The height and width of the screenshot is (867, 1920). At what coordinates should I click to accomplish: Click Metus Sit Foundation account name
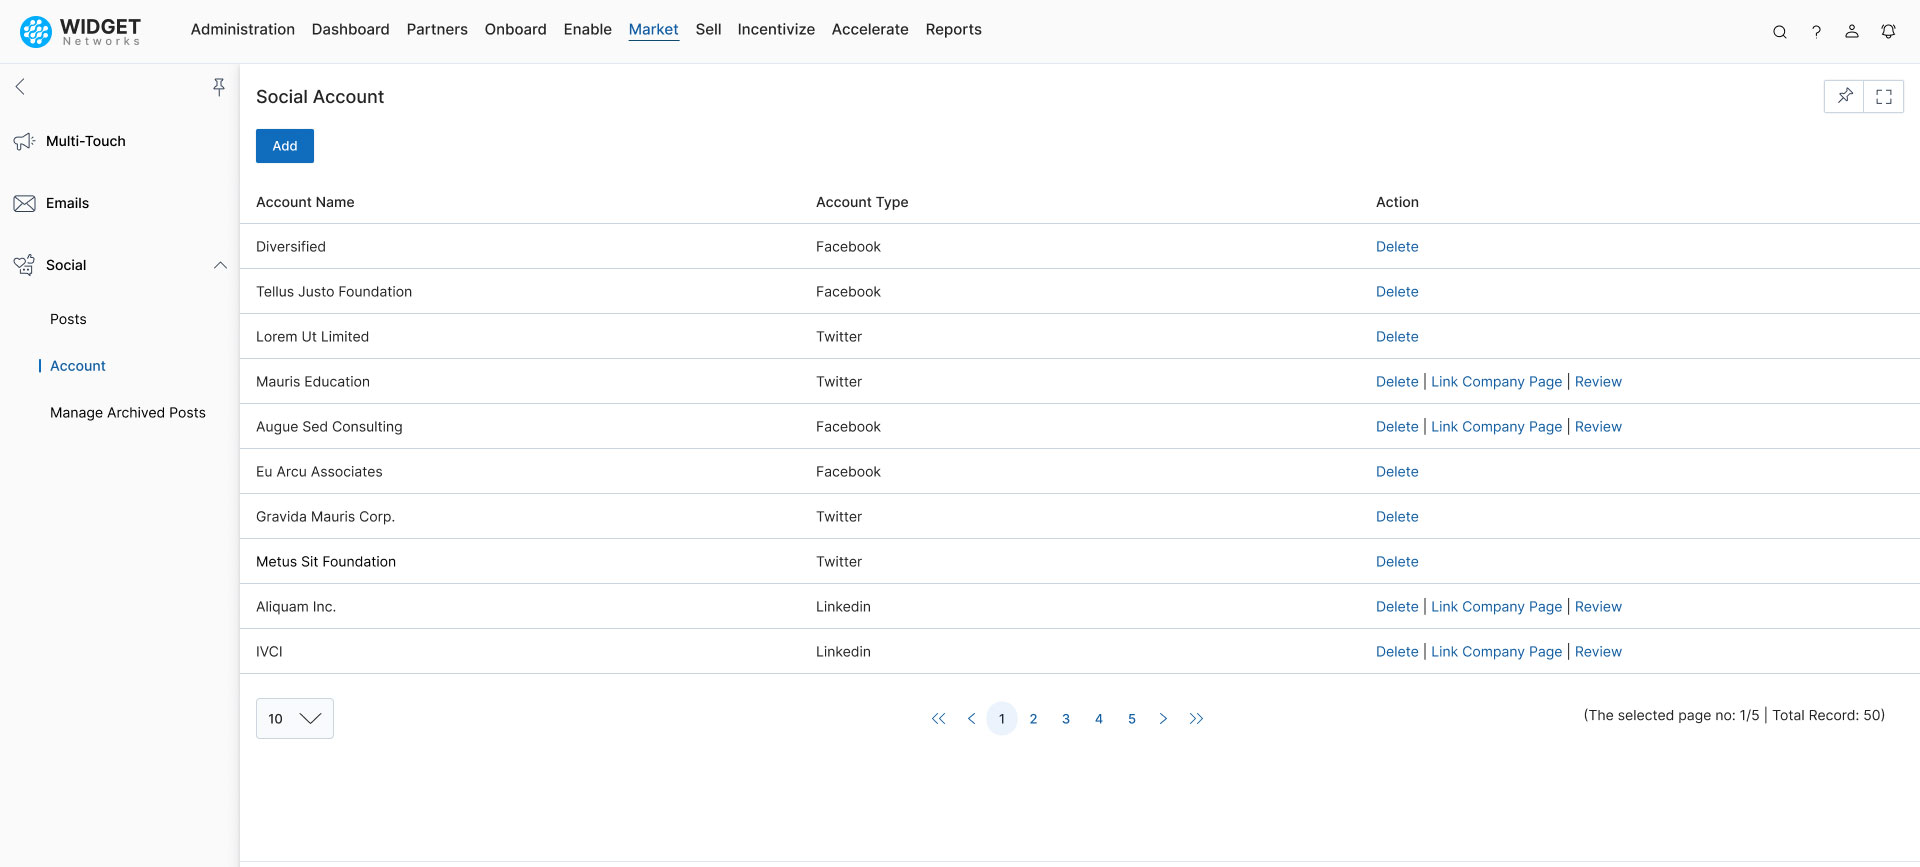(326, 562)
